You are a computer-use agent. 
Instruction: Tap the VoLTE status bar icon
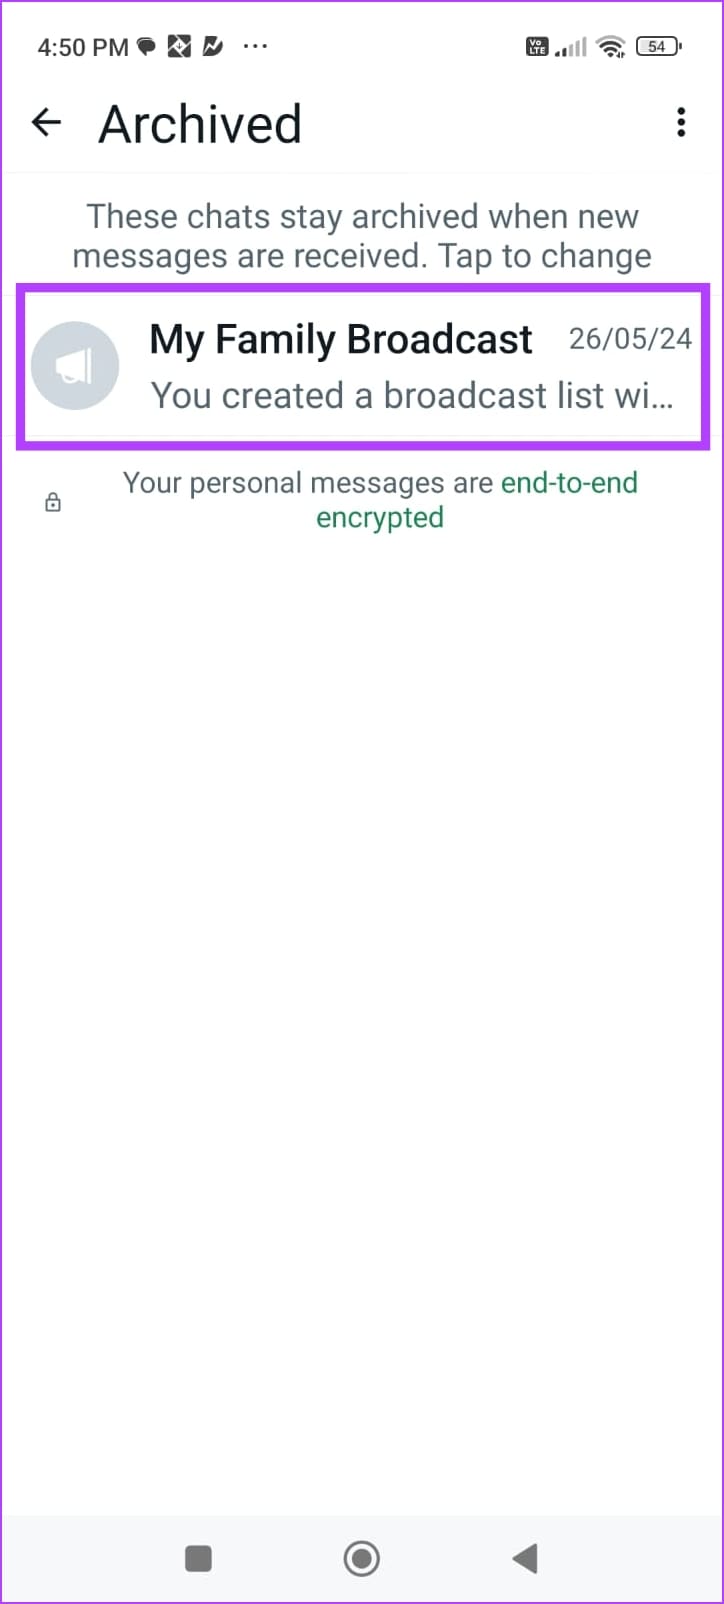[x=537, y=46]
